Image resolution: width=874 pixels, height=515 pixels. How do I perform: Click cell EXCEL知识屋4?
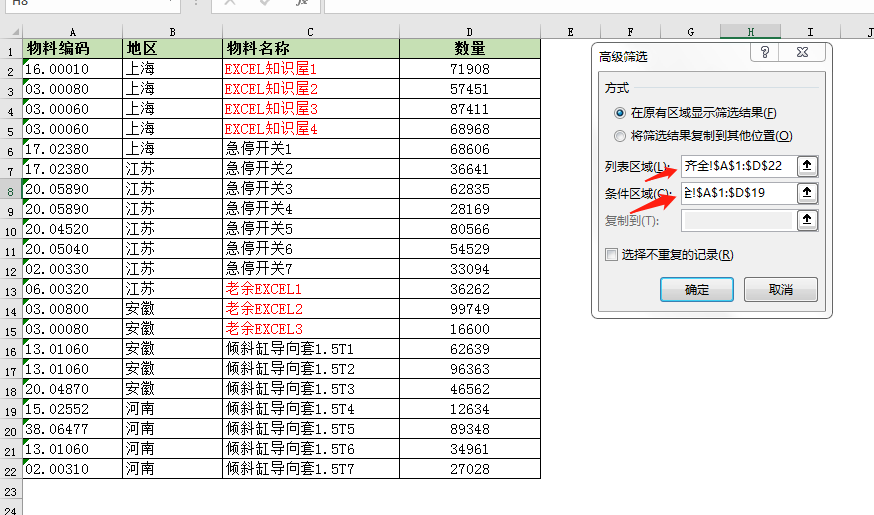click(310, 129)
